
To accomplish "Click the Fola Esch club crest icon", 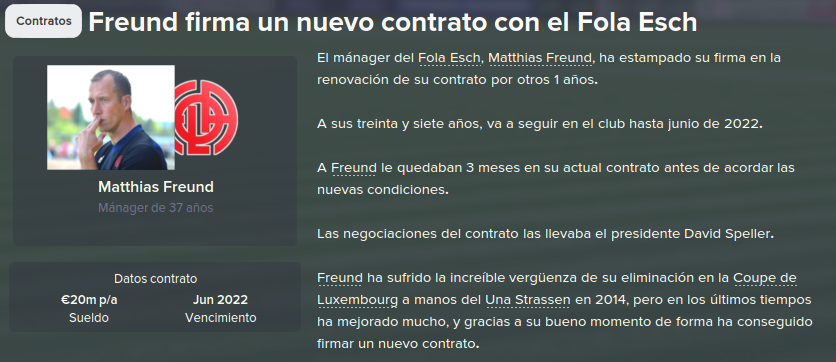I will pyautogui.click(x=206, y=118).
